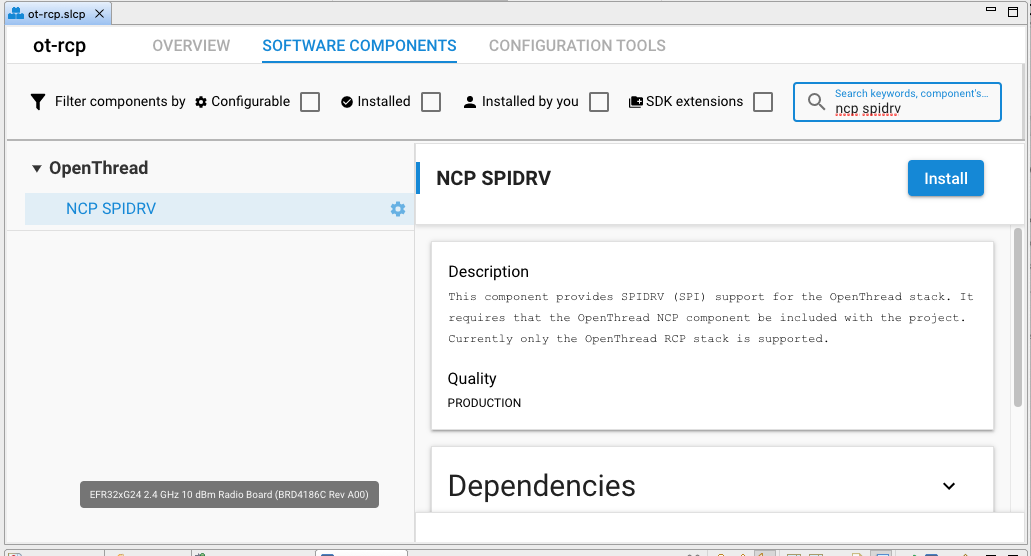
Task: Minimize the editor view pane
Action: (x=991, y=10)
